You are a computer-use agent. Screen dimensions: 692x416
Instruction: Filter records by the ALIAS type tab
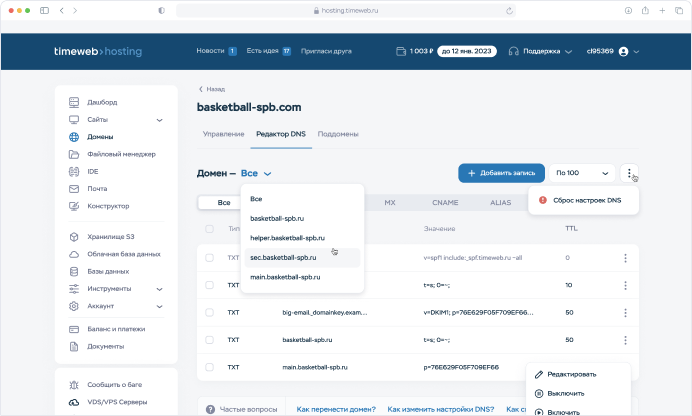500,202
